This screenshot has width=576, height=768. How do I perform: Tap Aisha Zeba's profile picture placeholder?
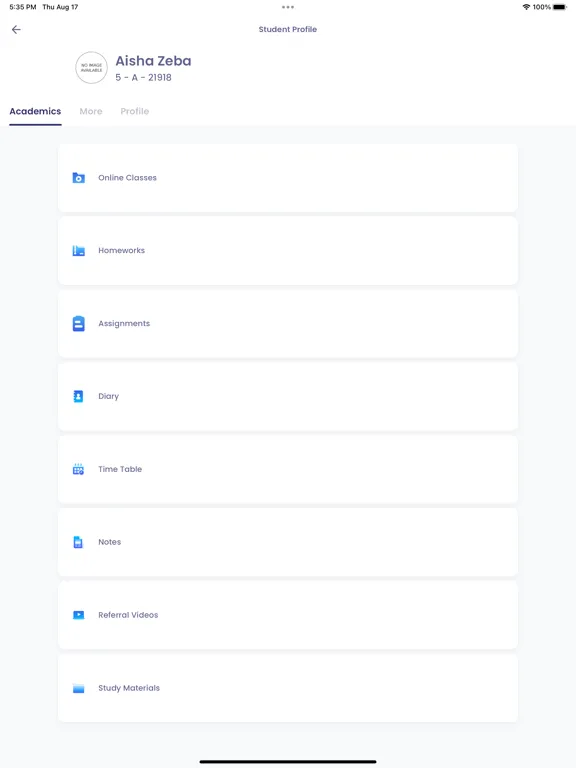coord(91,68)
